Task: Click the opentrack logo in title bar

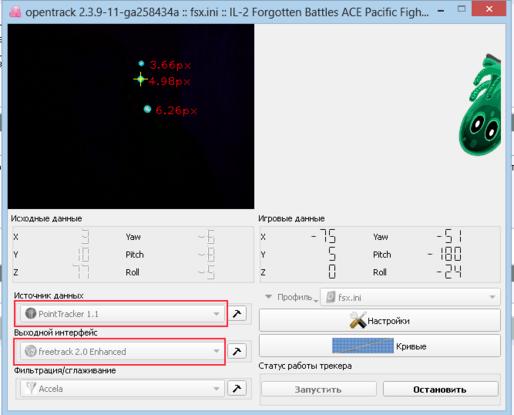Action: pyautogui.click(x=15, y=12)
